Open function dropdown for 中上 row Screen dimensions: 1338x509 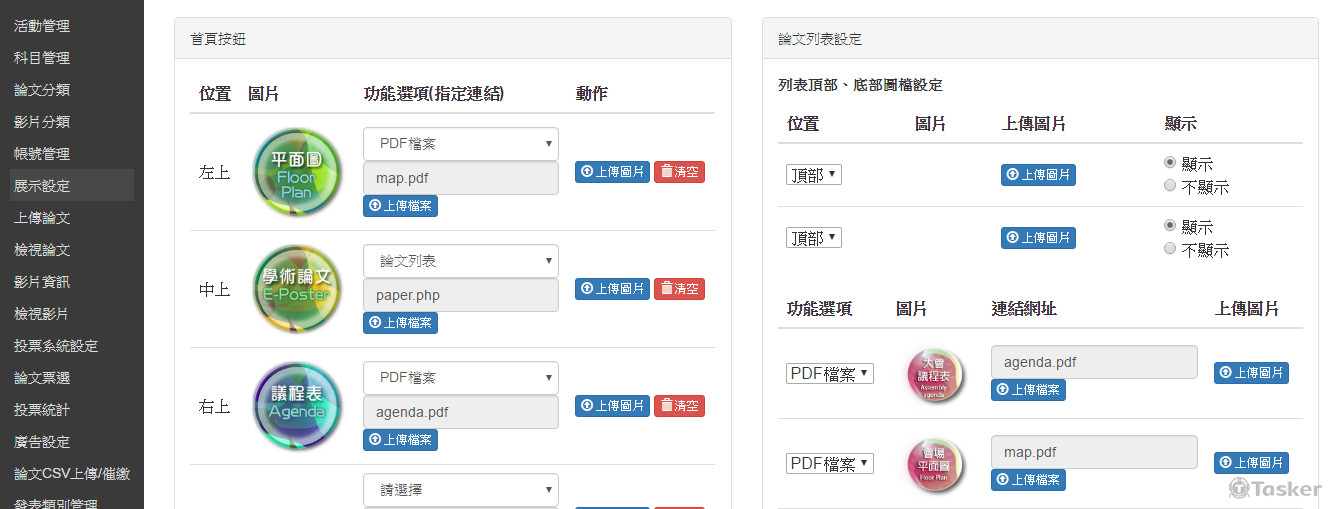tap(461, 261)
